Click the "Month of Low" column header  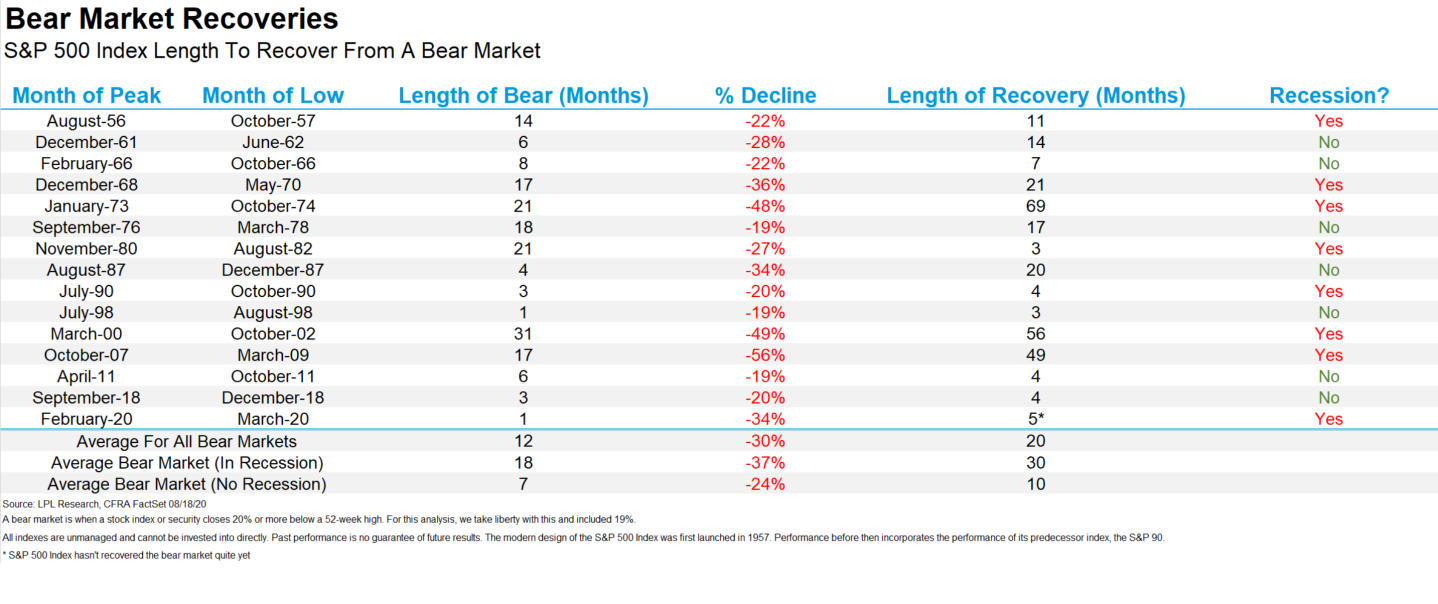point(272,96)
